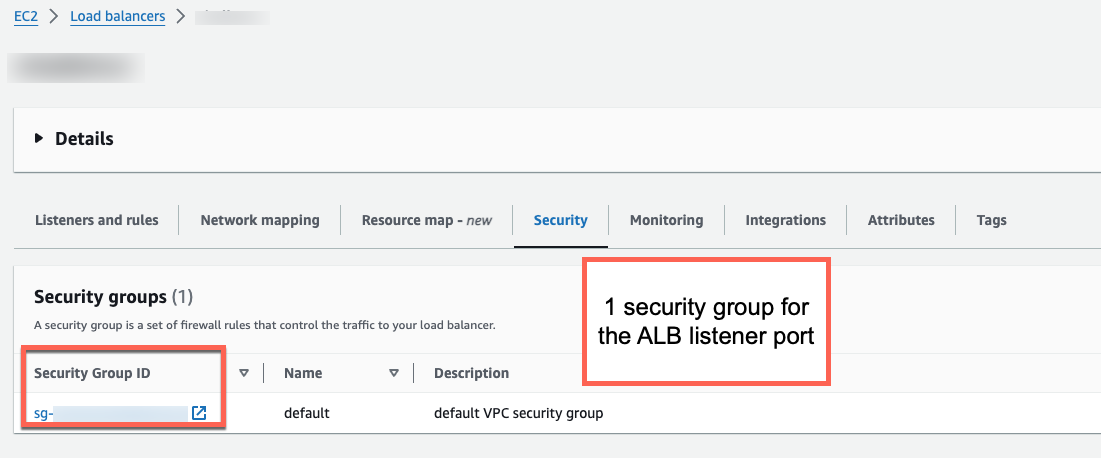Go to the Monitoring tab
The image size is (1101, 458).
coord(666,220)
